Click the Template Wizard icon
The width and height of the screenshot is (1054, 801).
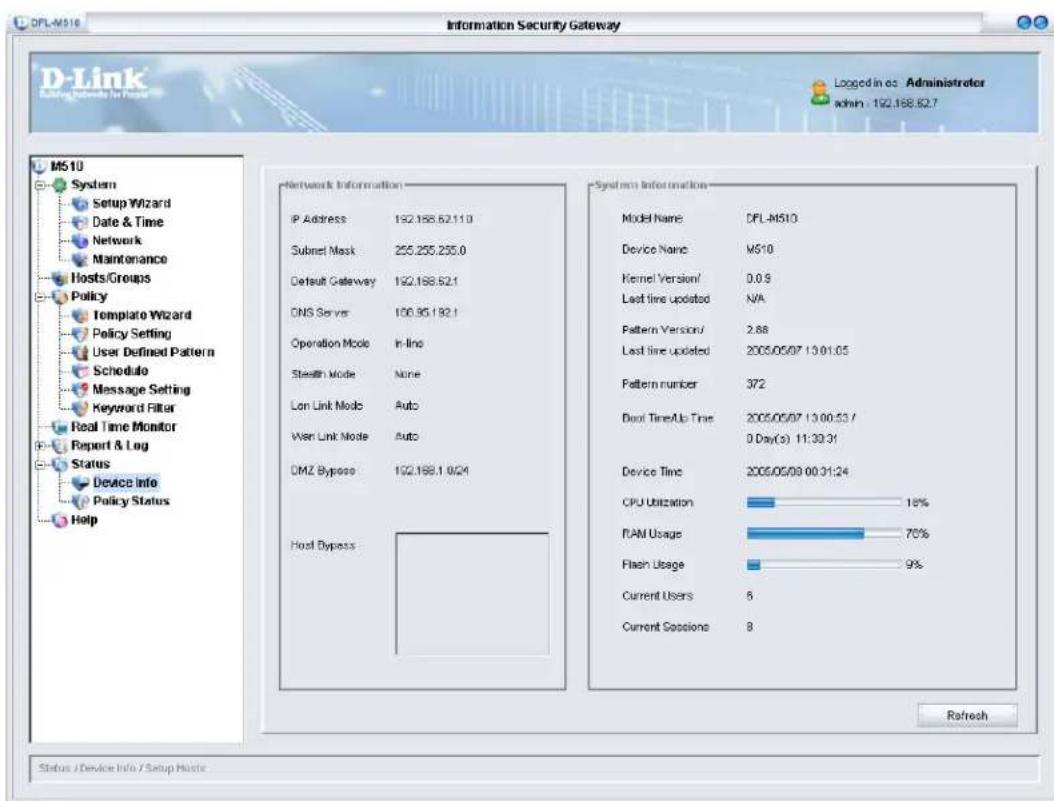[x=80, y=315]
